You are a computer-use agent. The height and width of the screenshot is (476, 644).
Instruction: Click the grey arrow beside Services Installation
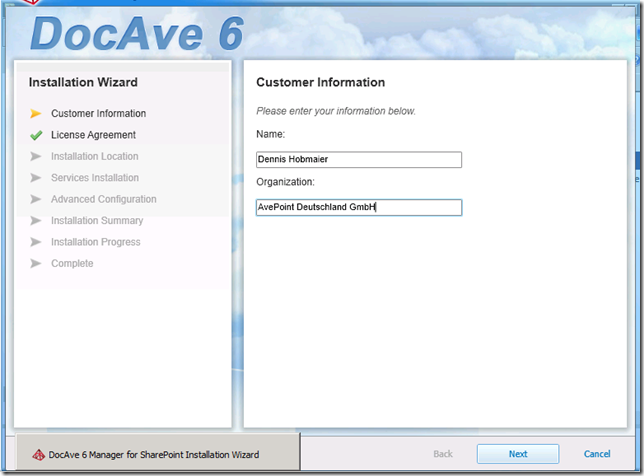point(36,177)
